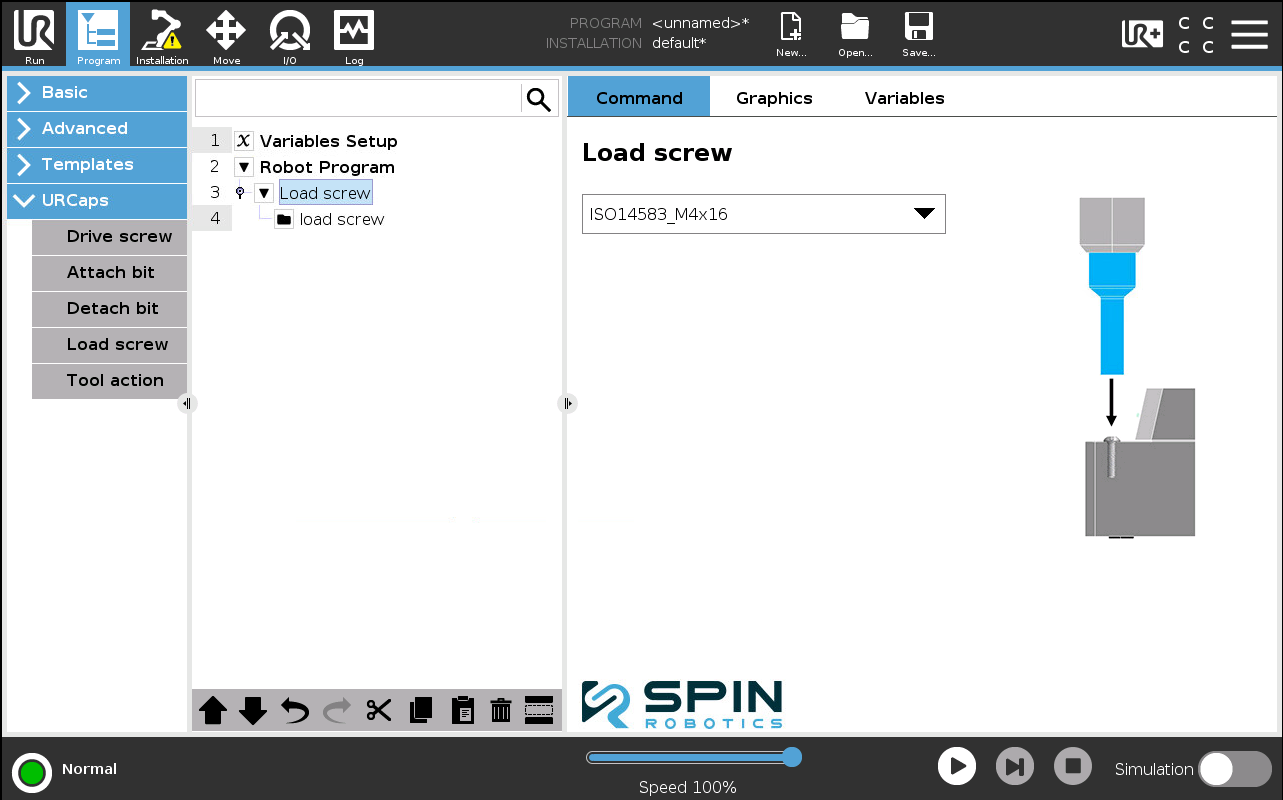Screen dimensions: 1283x800
Task: Toggle Simulation mode switch
Action: 1234,769
